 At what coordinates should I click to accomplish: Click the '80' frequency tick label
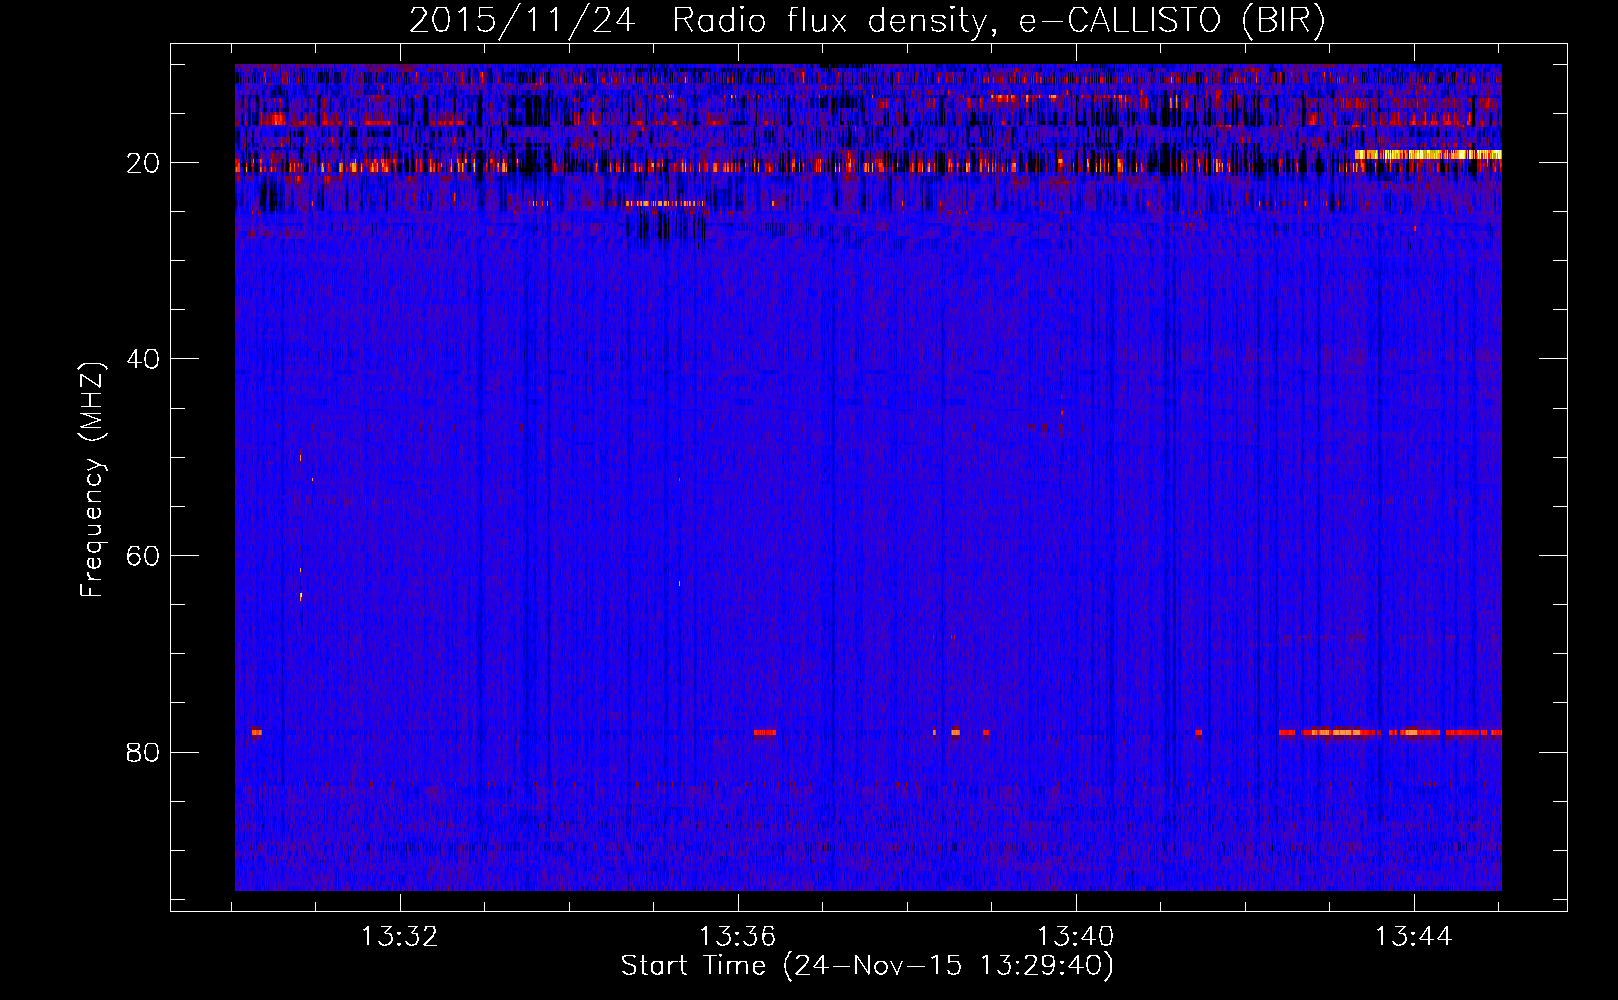point(144,752)
